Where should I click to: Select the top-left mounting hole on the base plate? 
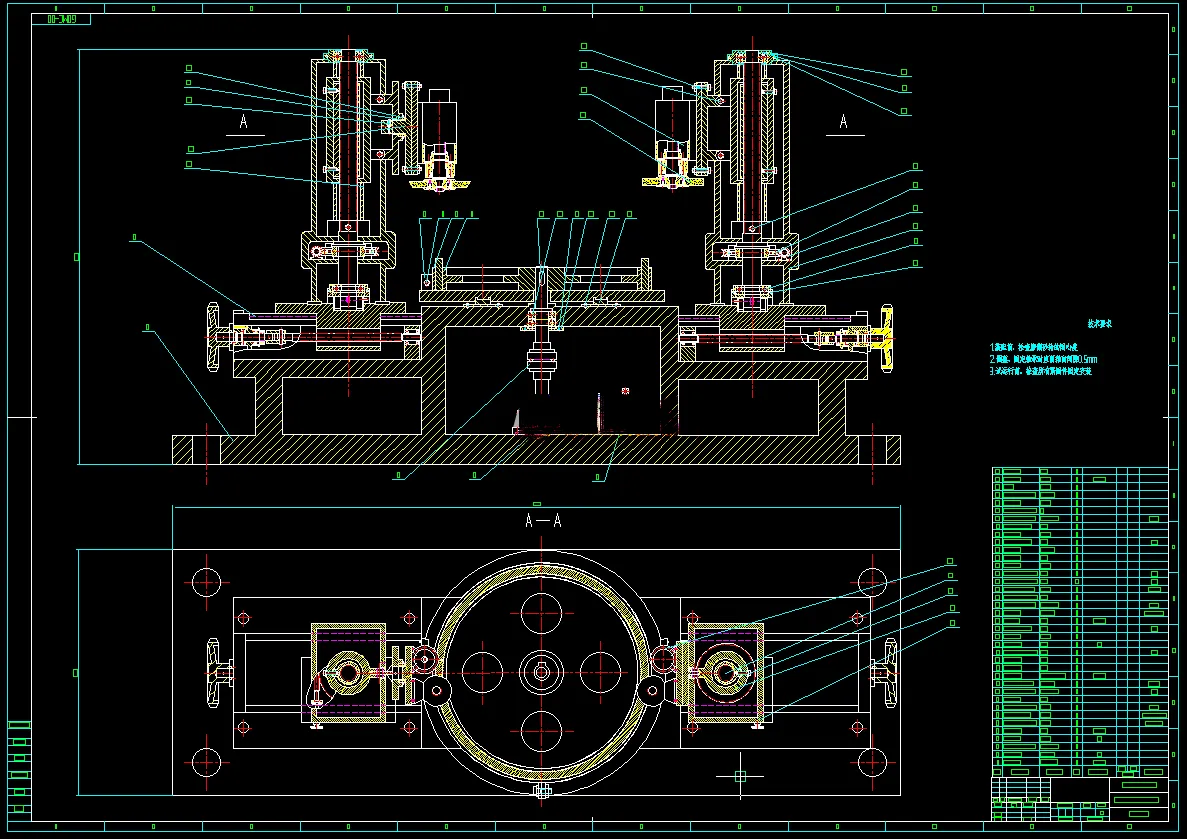pos(207,582)
